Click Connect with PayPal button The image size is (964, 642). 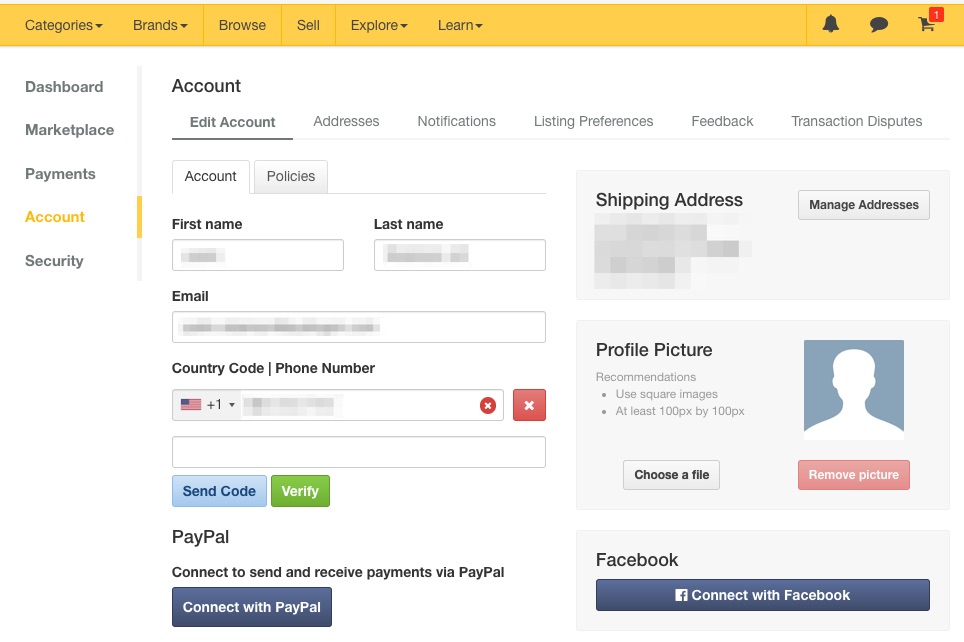(251, 607)
